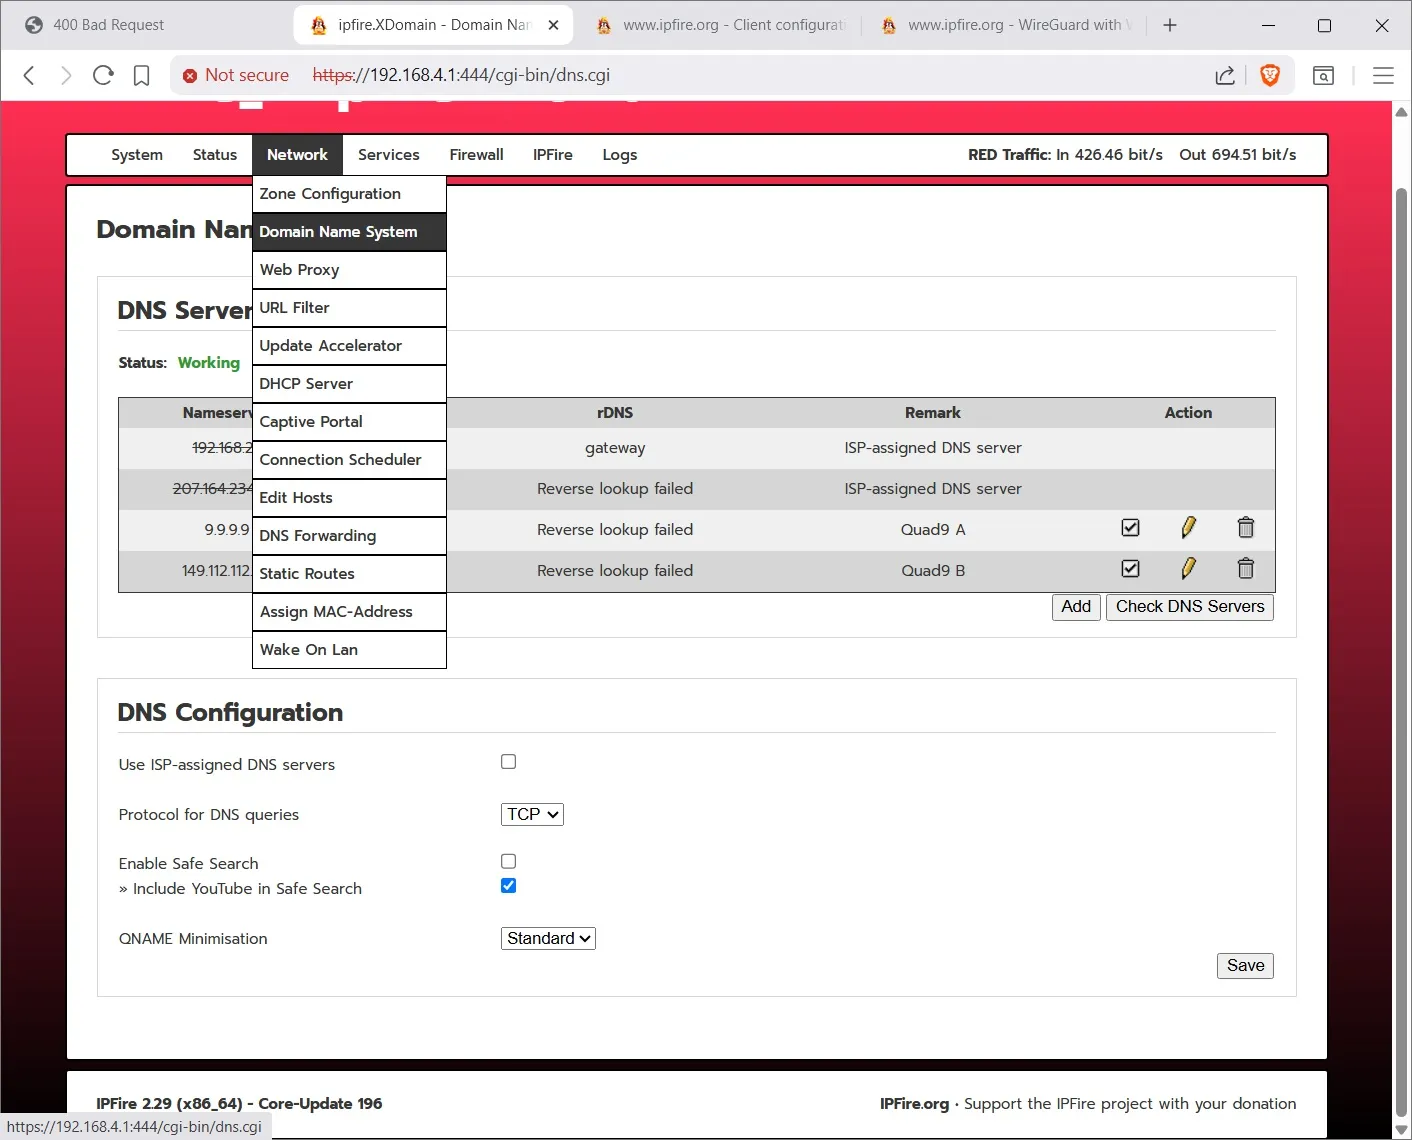Toggle the enabled checkbox for Quad9 A
Screen dimensions: 1412x1140
click(1130, 528)
